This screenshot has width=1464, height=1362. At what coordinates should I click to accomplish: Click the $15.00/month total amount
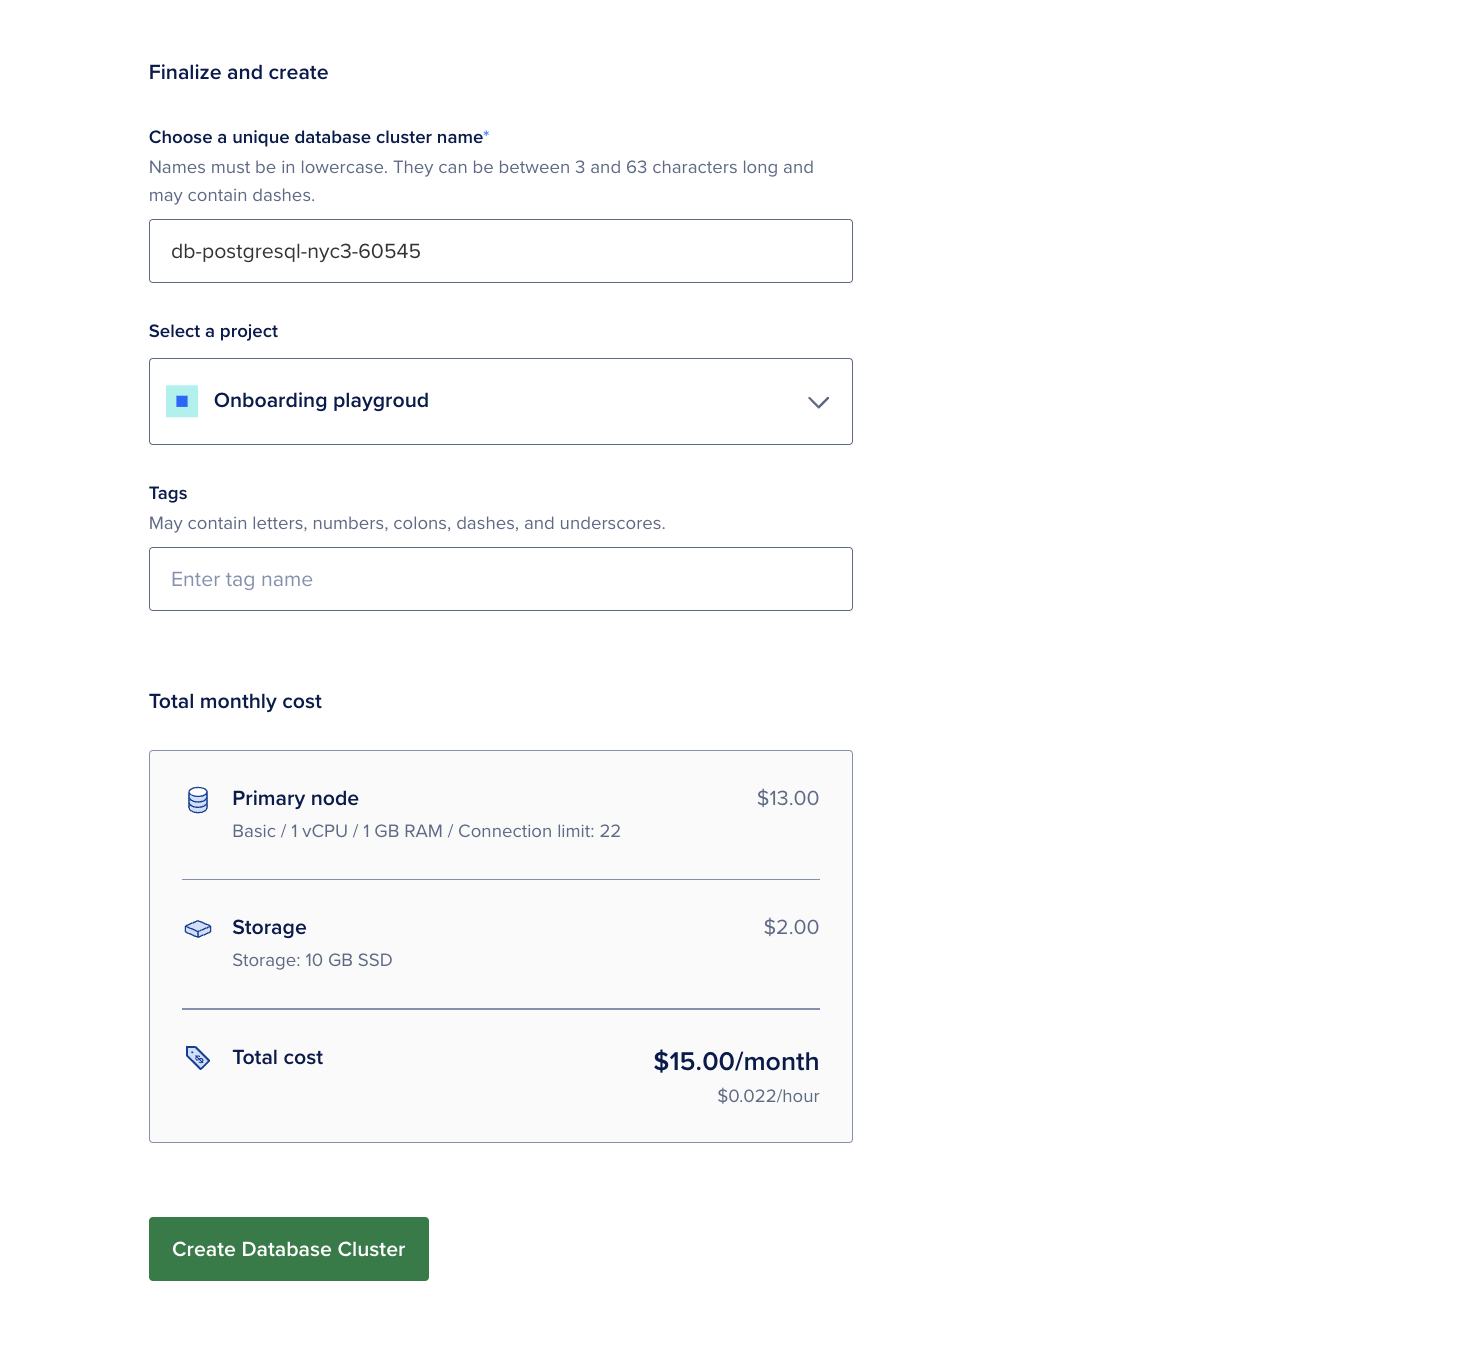tap(736, 1061)
